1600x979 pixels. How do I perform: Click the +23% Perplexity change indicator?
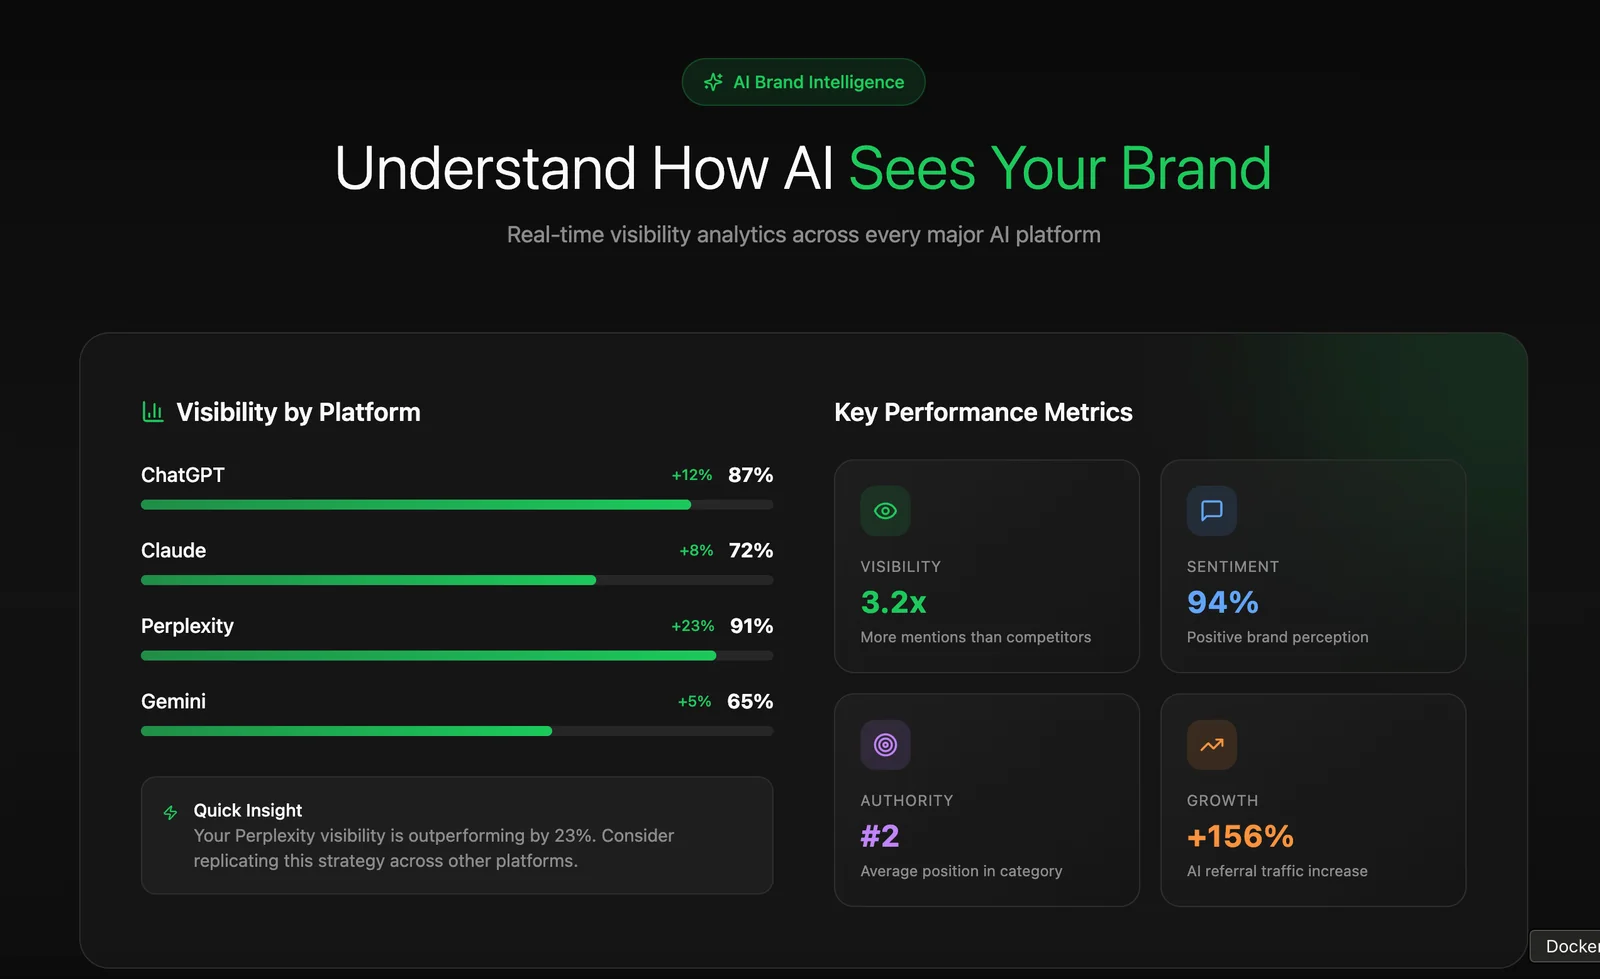[692, 626]
